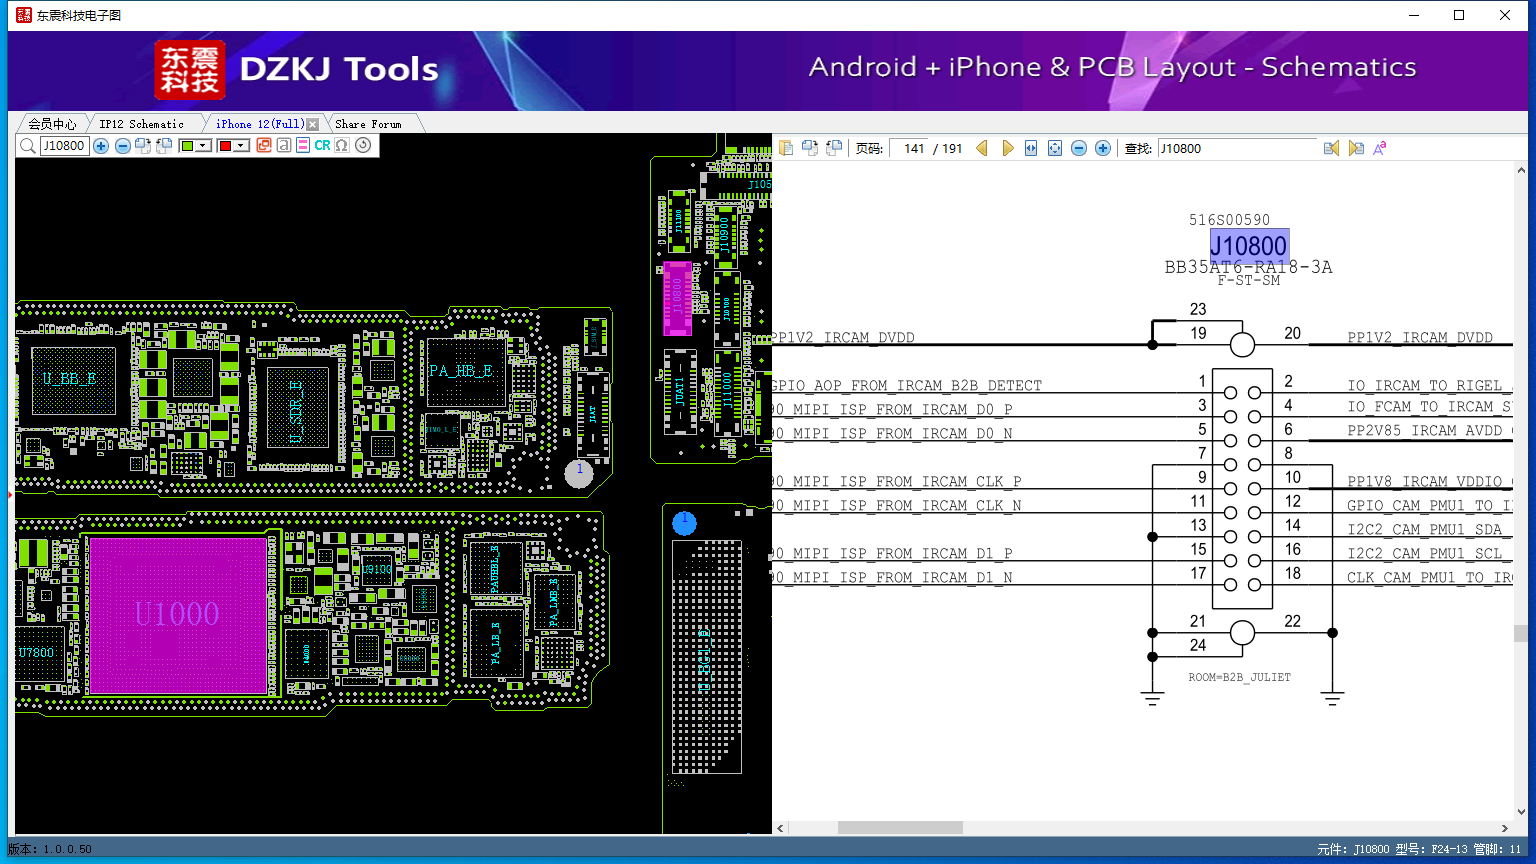Find previous J10800 match in schematic
Screen dimensions: 1536x864
[1331, 148]
